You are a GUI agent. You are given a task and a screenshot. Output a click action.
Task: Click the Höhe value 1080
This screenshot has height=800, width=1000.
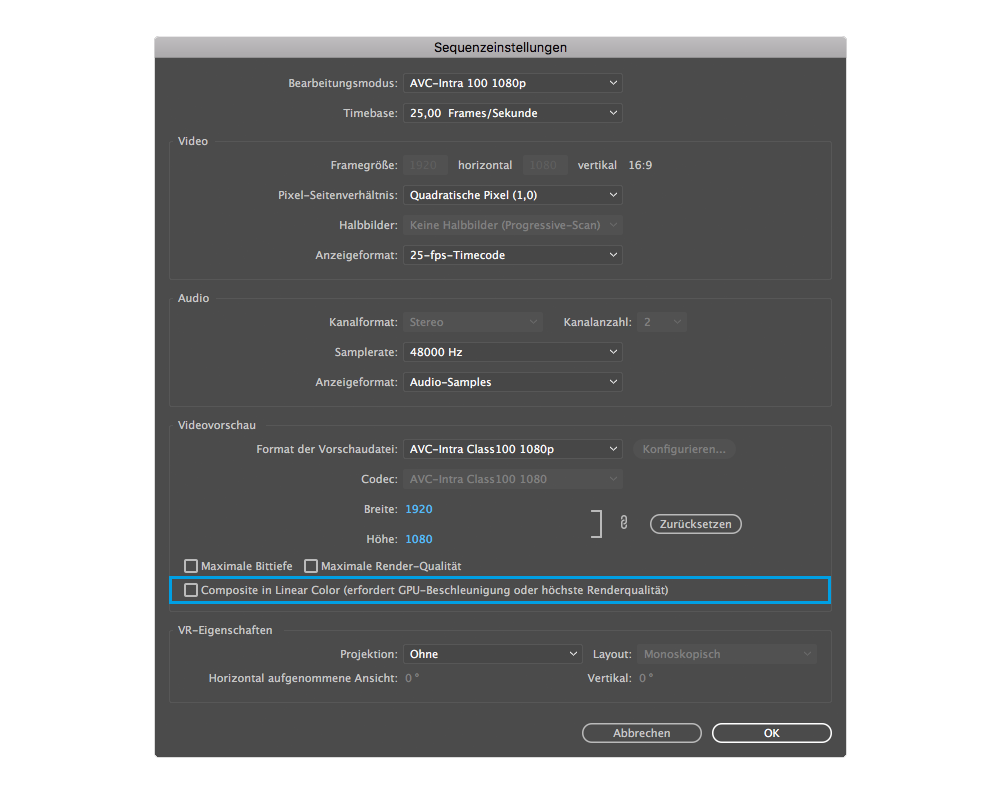[x=419, y=539]
